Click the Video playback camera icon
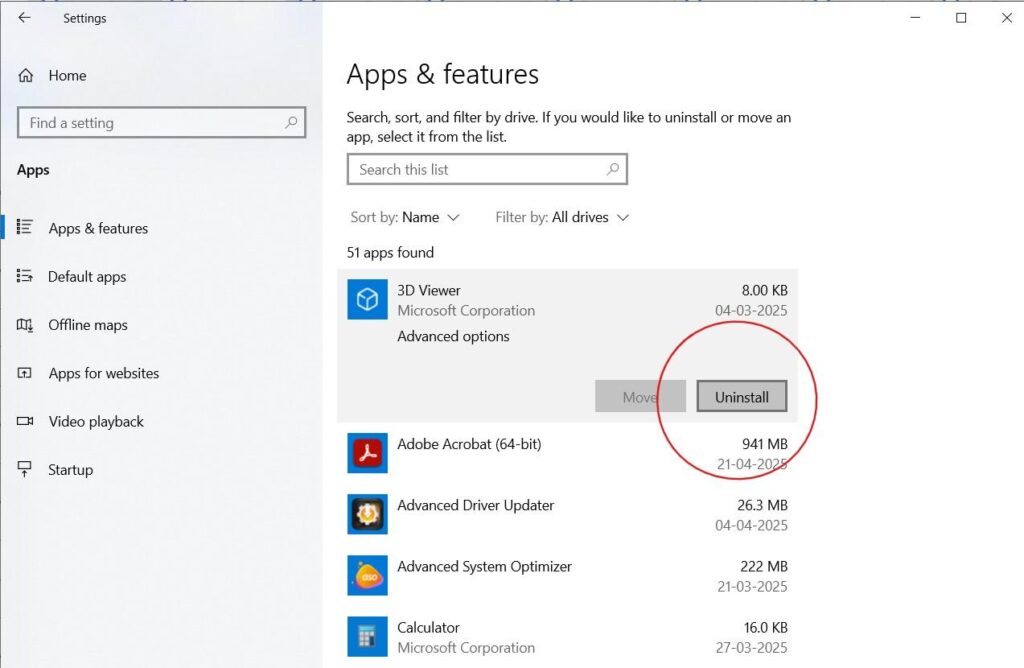The height and width of the screenshot is (668, 1024). pos(25,421)
